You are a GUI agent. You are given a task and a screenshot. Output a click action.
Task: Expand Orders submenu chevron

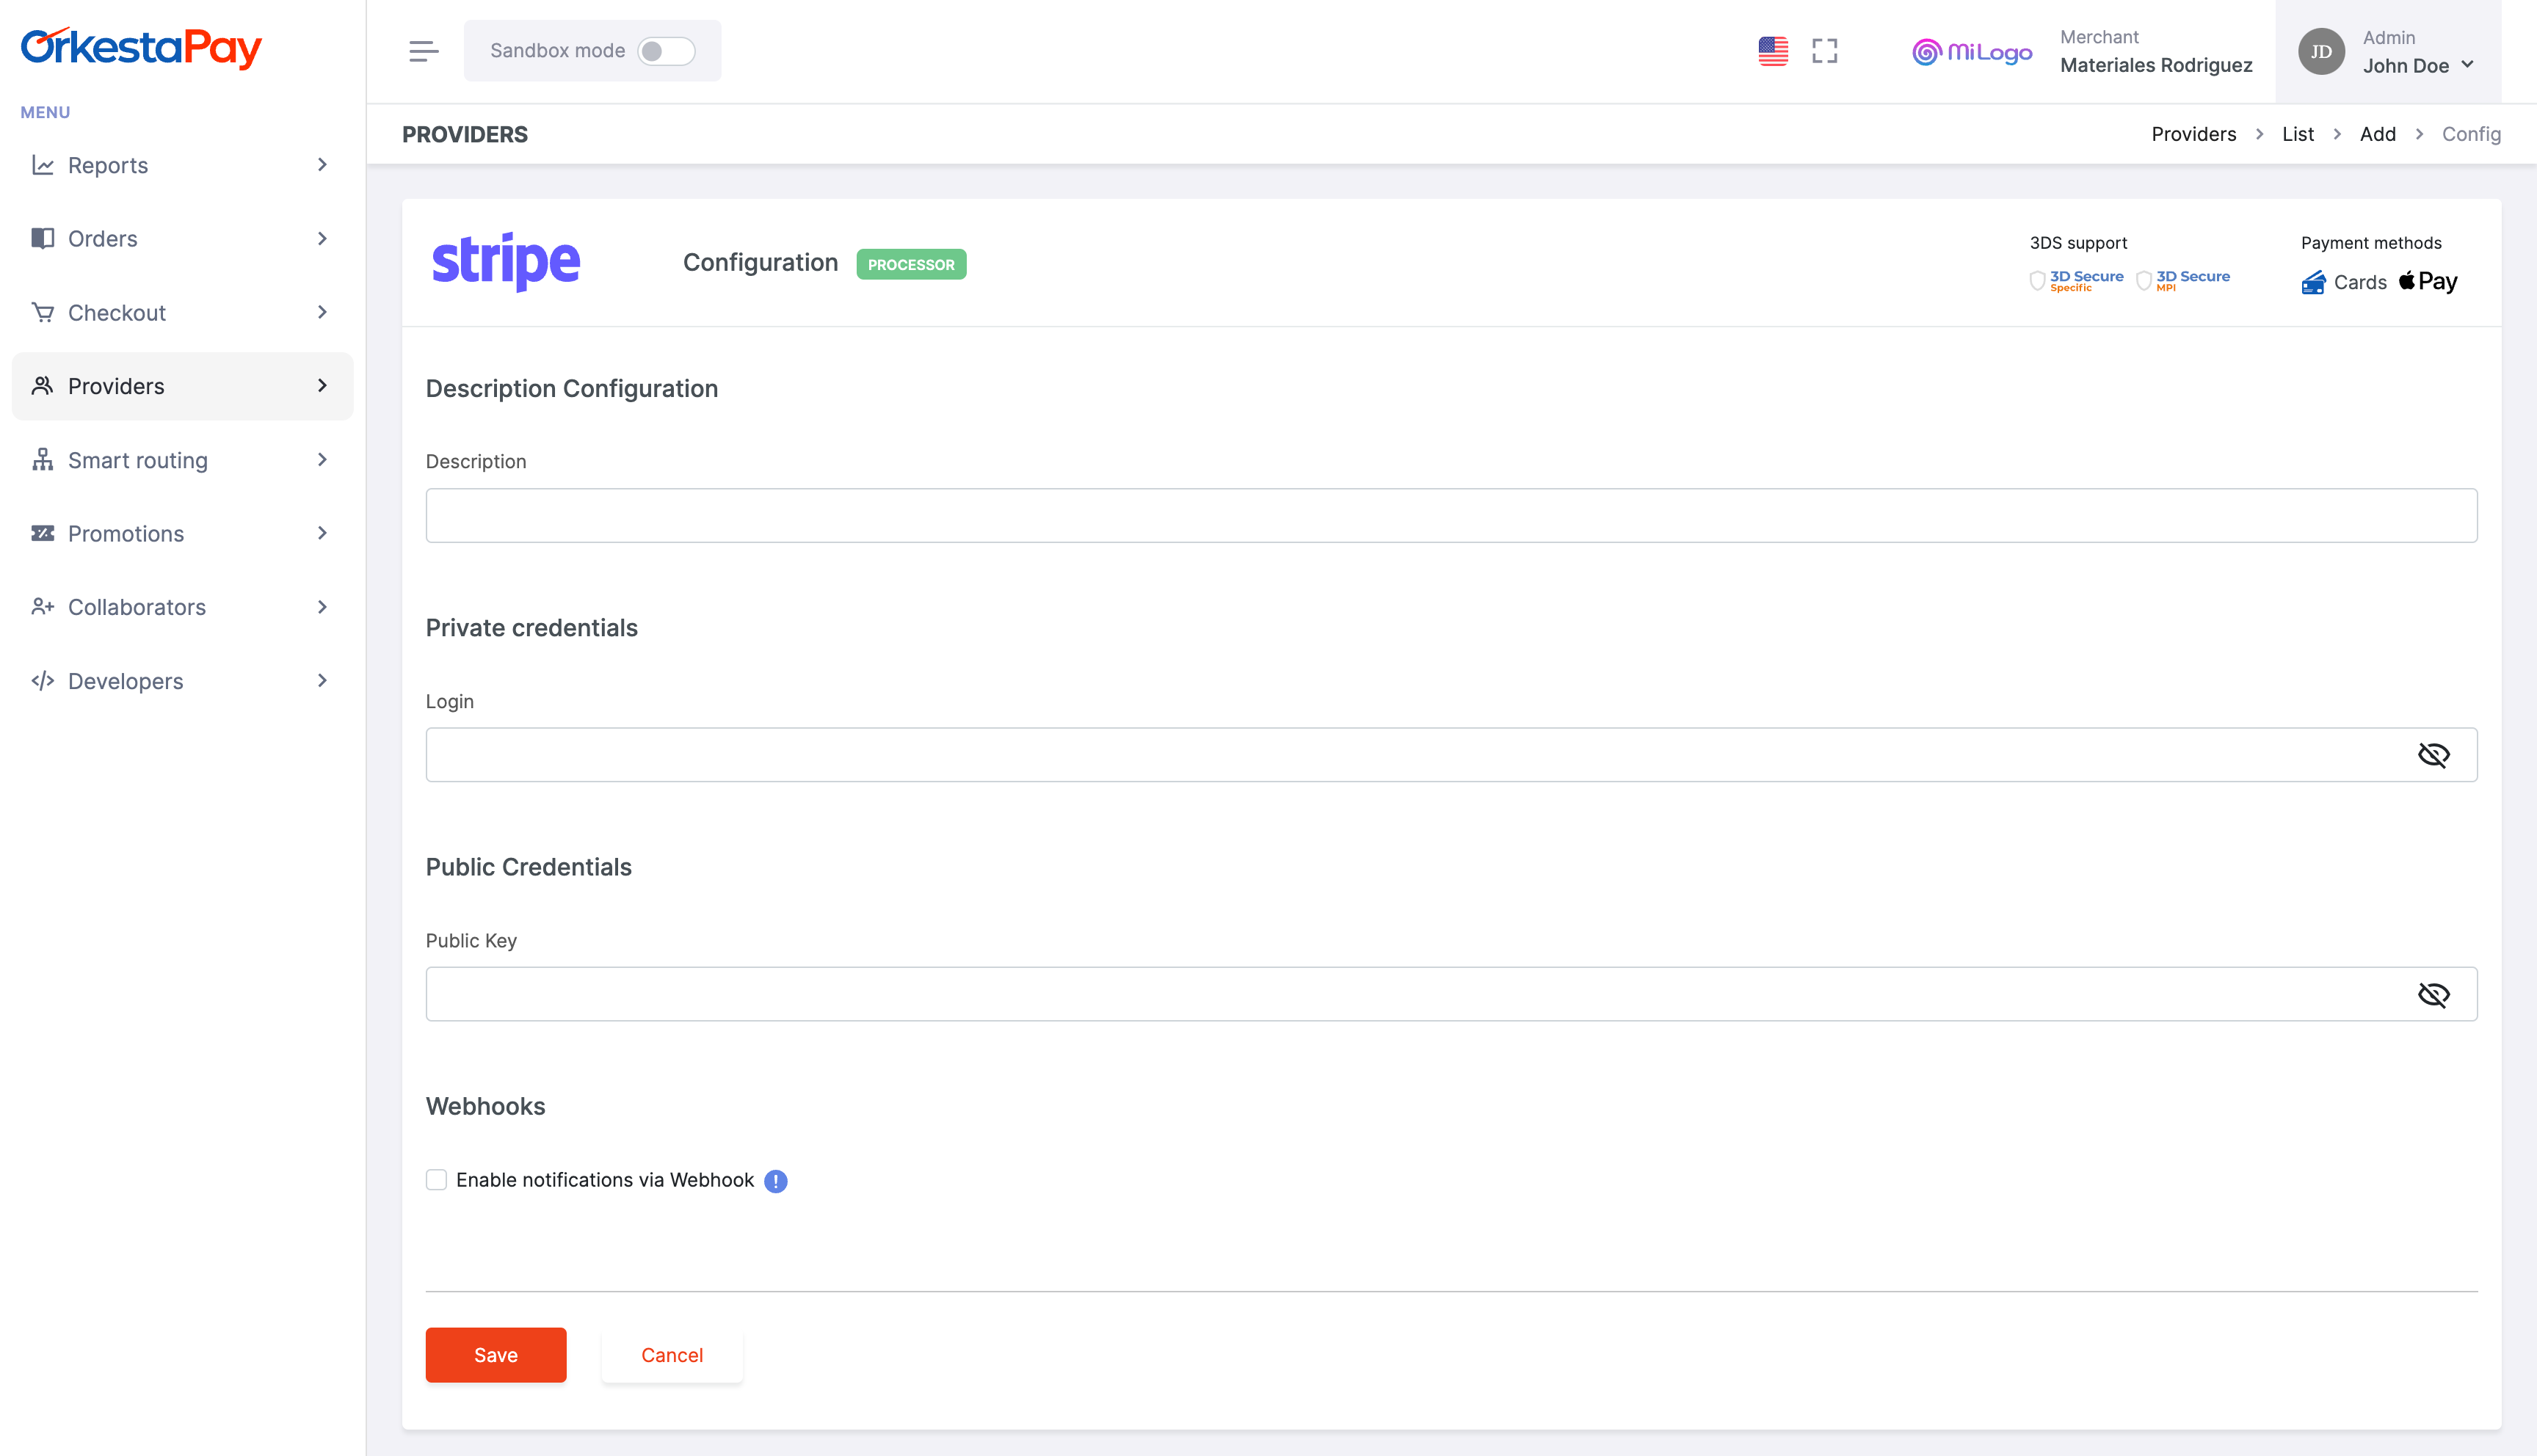pyautogui.click(x=322, y=238)
